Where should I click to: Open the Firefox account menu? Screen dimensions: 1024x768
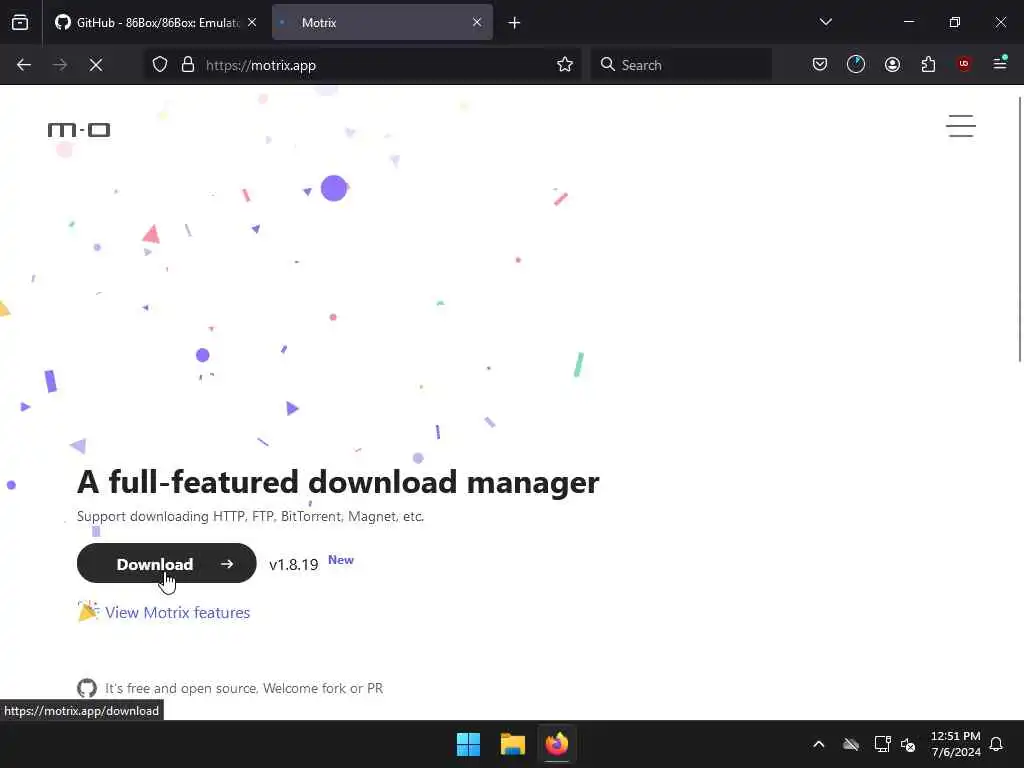click(x=892, y=65)
